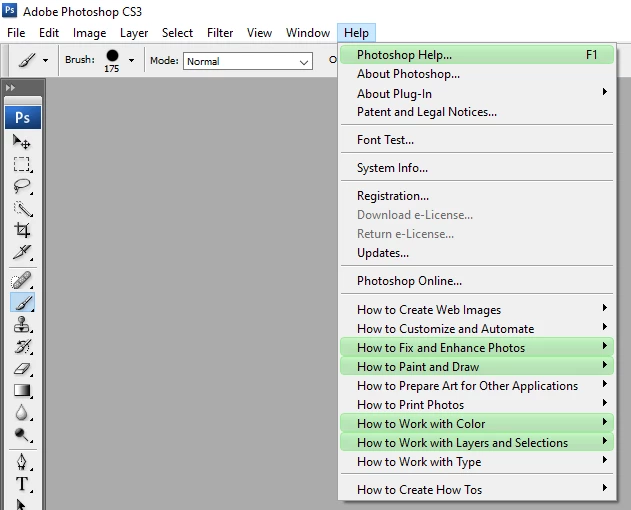
Task: Click the 175 brush tip preview
Action: click(x=112, y=61)
